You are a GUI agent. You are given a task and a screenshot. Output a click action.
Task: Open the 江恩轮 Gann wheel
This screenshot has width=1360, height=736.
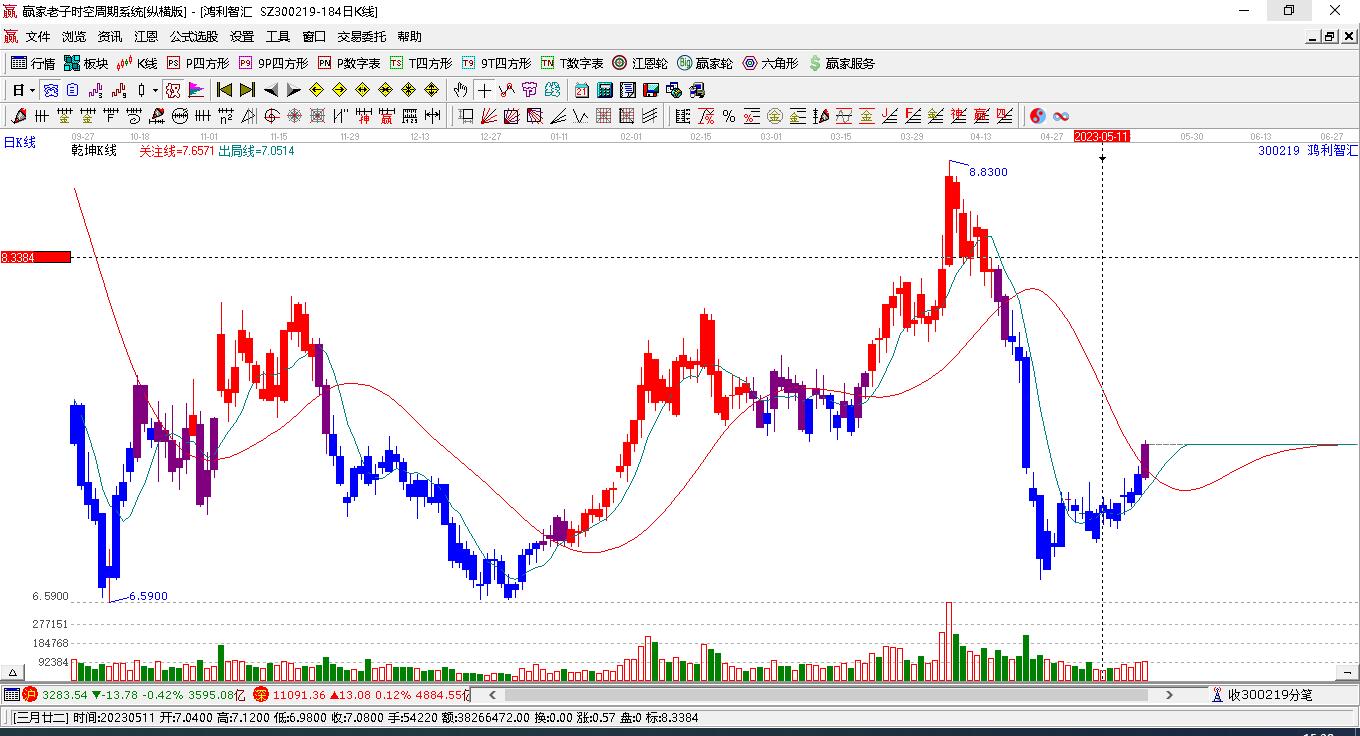click(x=640, y=63)
